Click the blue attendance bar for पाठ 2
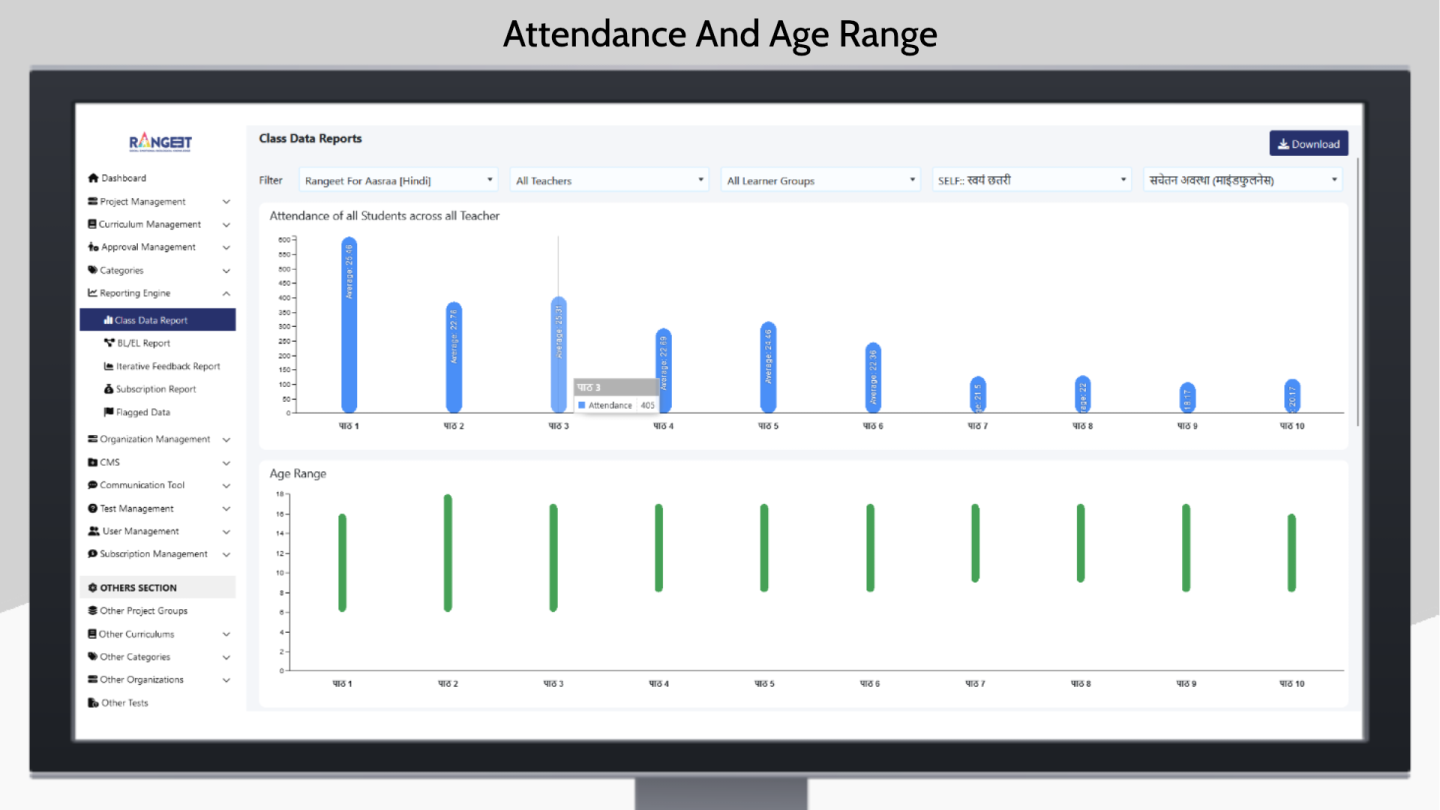Viewport: 1440px width, 810px height. (454, 357)
